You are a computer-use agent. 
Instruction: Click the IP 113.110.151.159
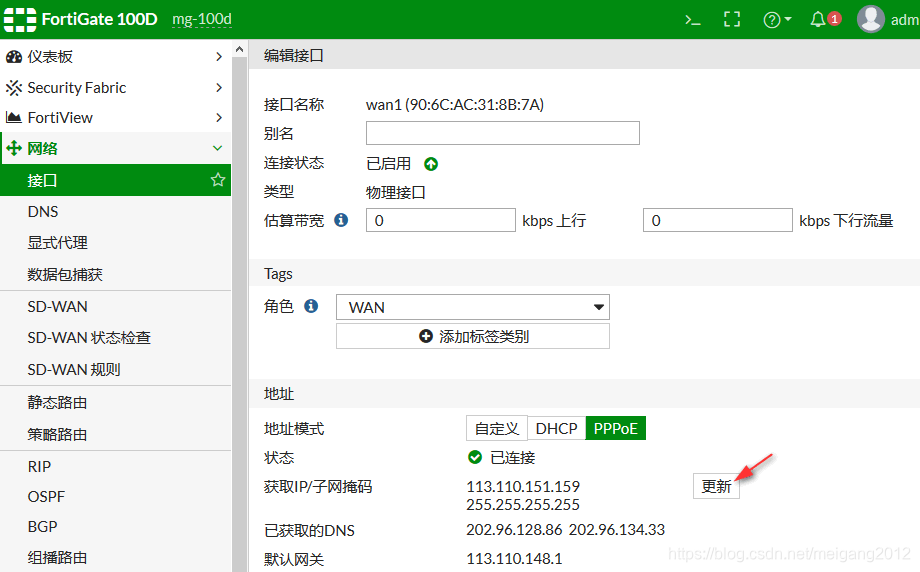pos(523,486)
